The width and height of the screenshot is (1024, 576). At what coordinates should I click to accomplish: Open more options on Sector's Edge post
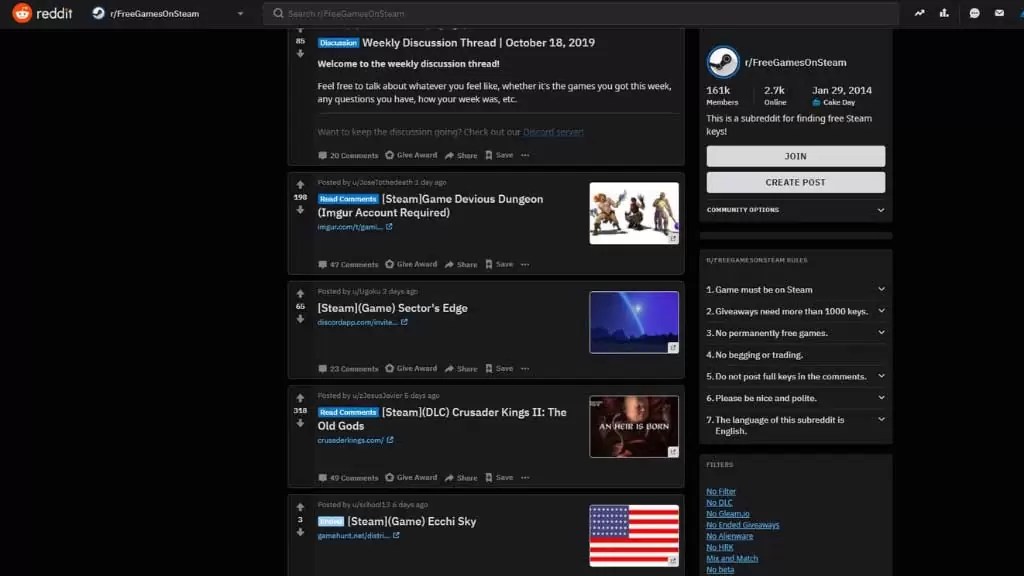[525, 368]
